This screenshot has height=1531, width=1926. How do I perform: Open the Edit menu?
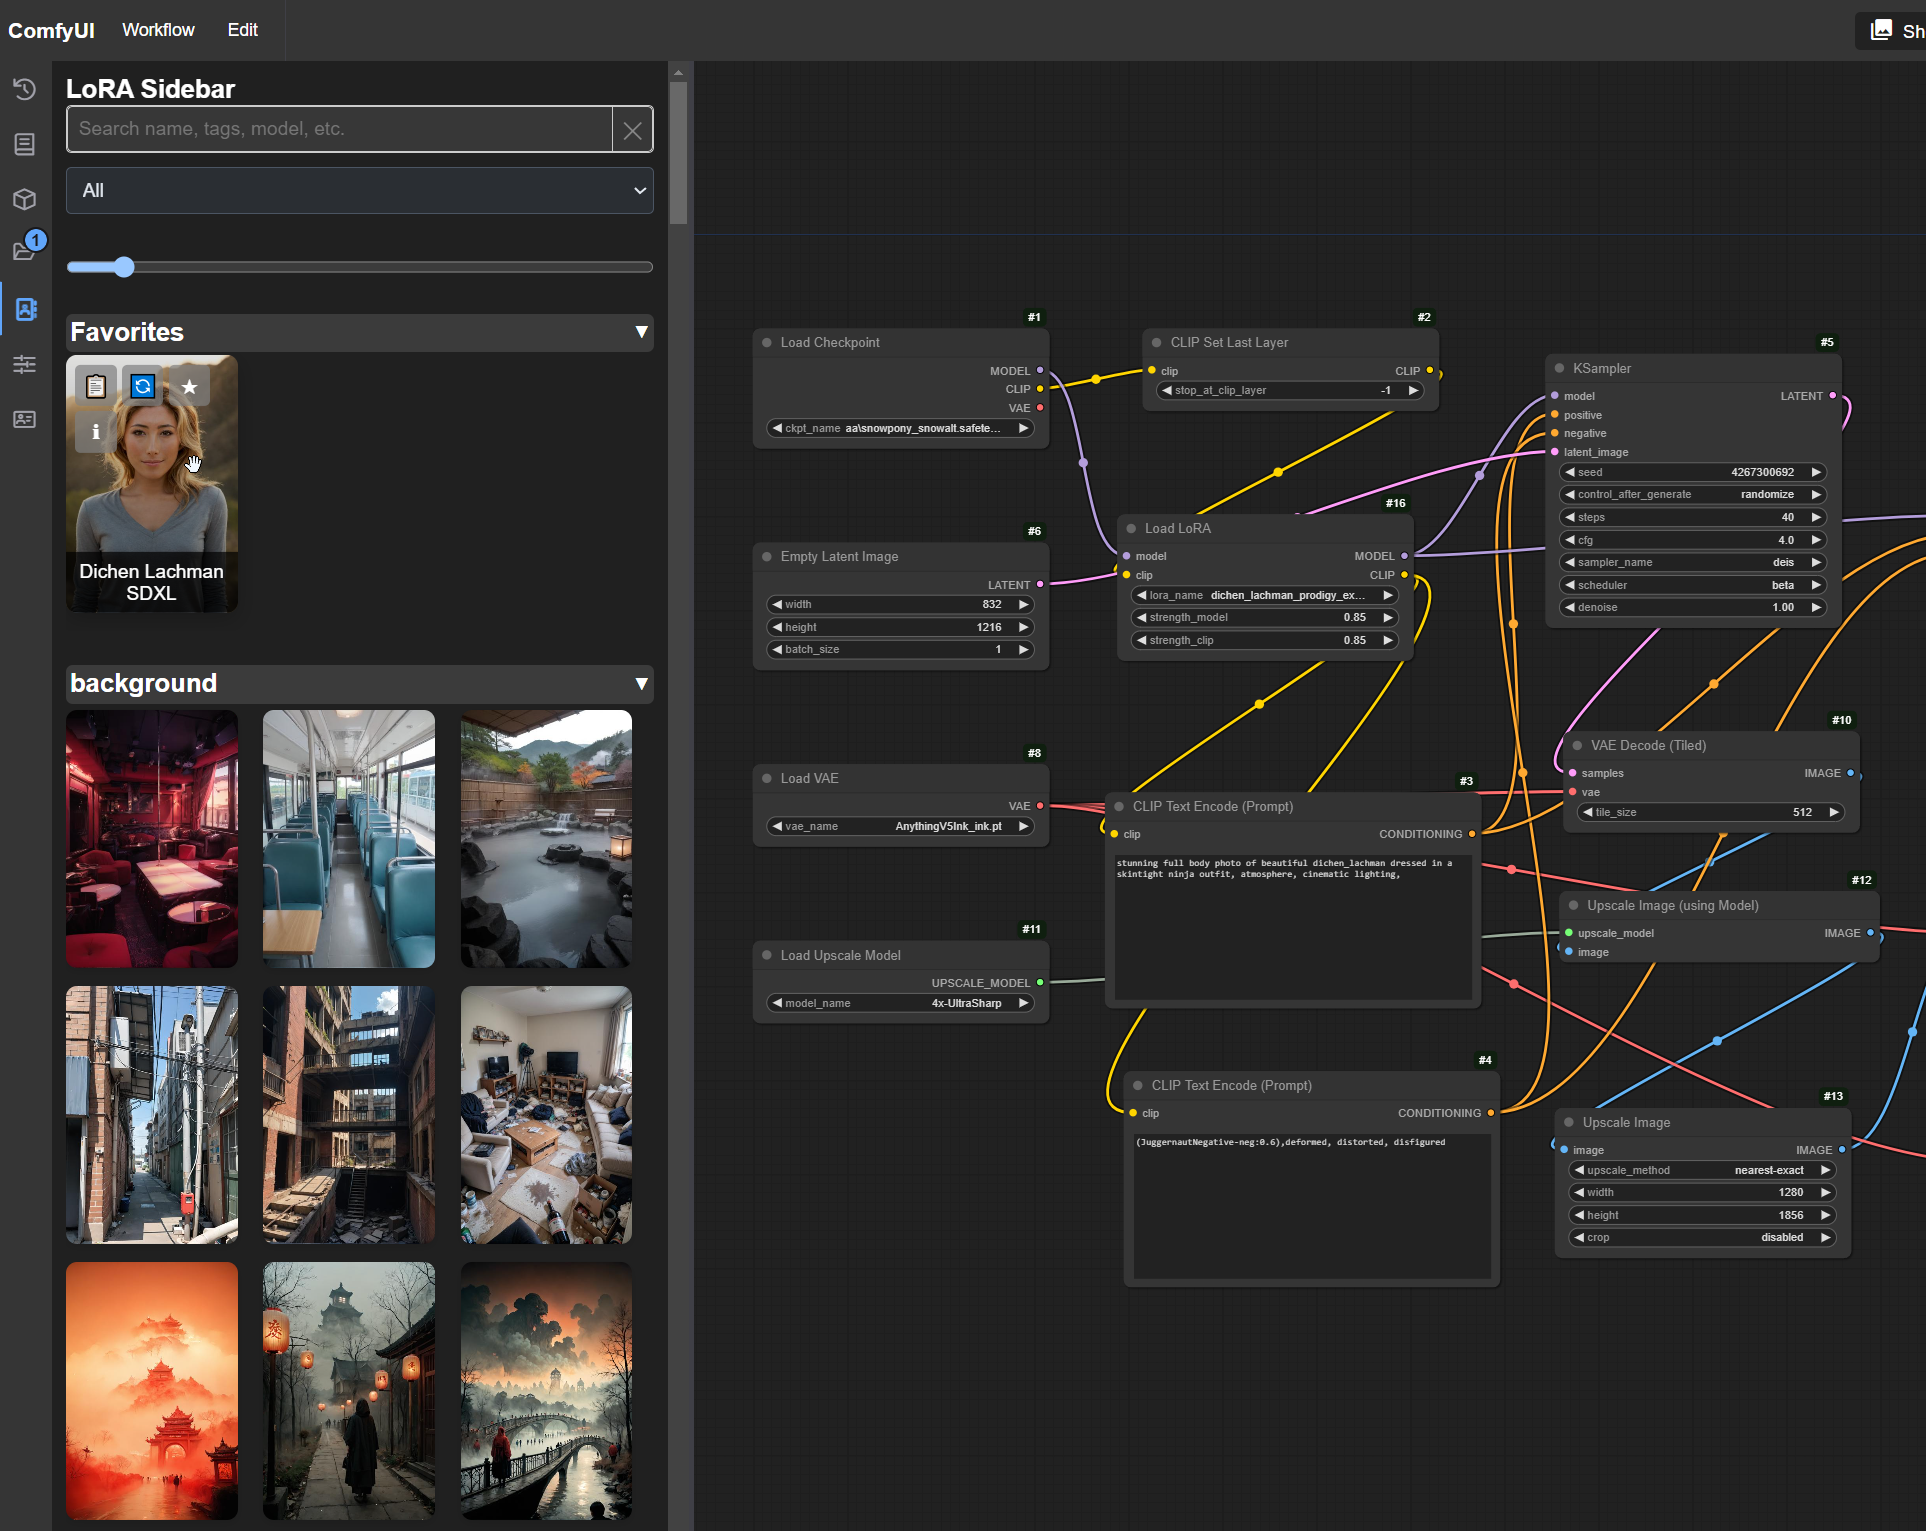point(242,30)
